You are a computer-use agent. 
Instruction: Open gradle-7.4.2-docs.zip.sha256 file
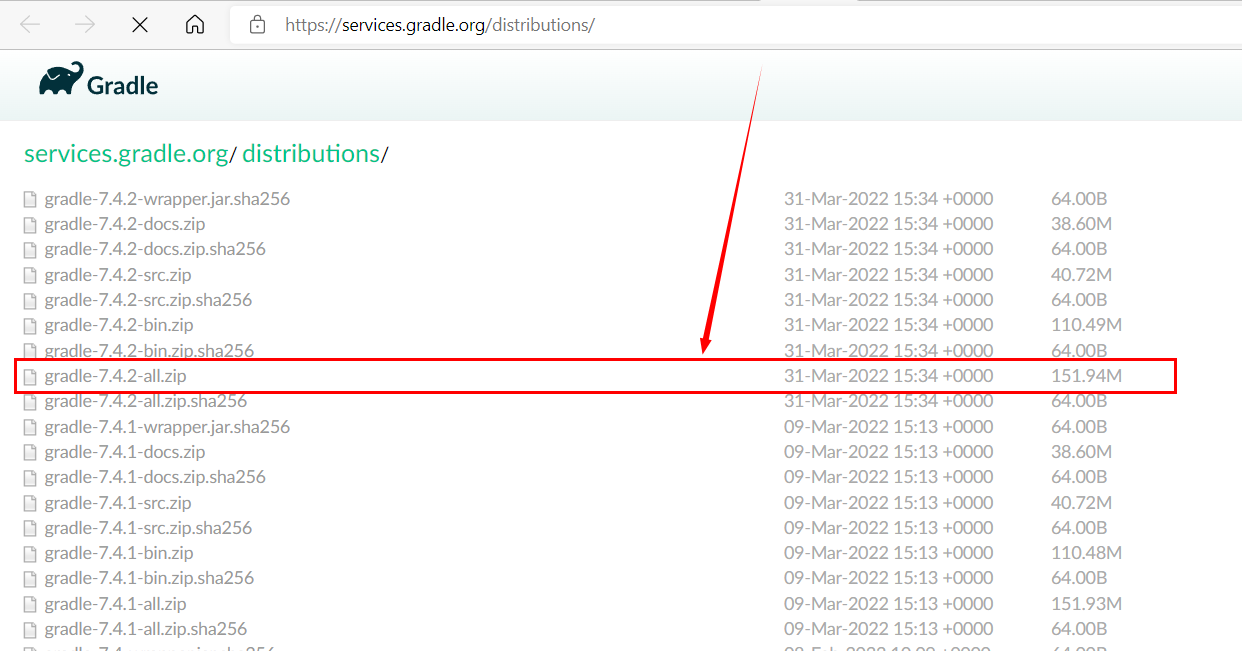click(x=155, y=248)
